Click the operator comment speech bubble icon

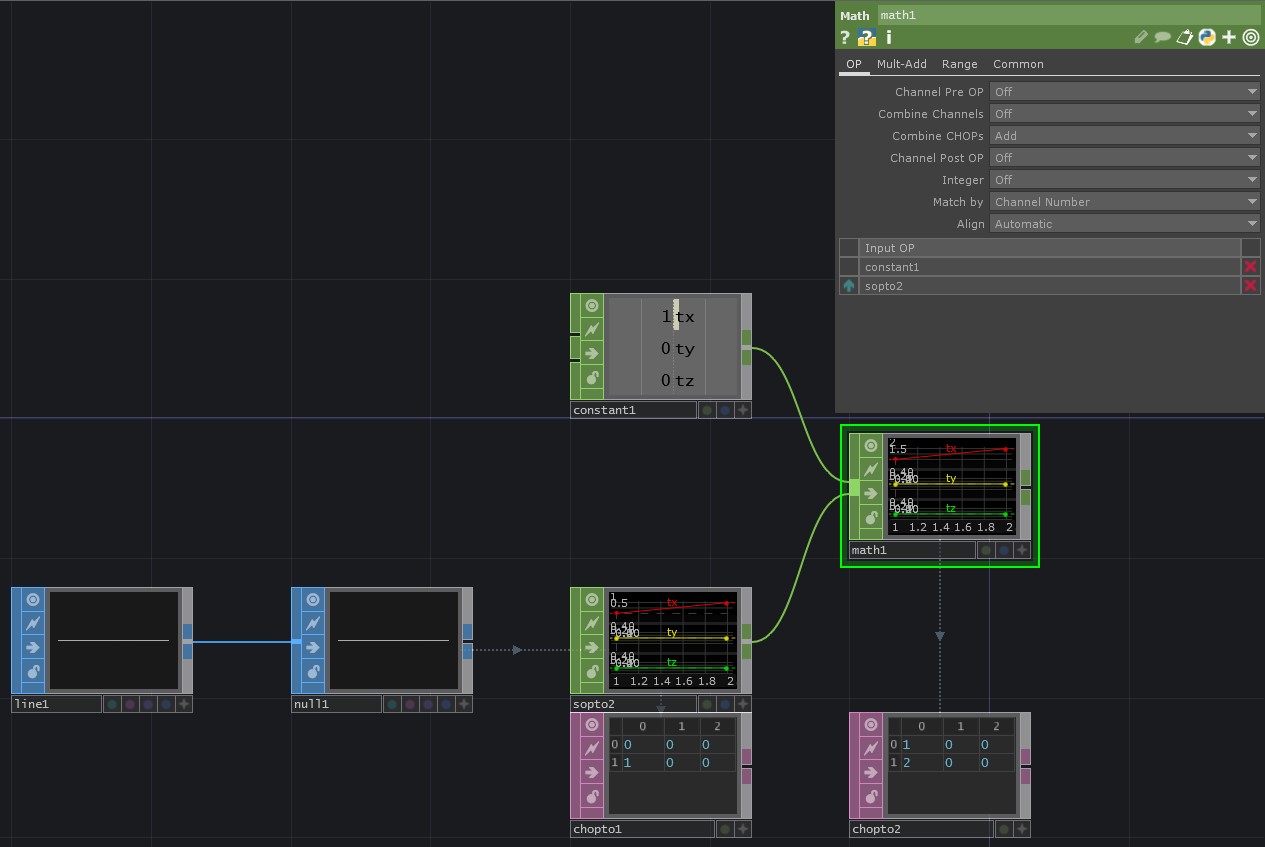1162,38
